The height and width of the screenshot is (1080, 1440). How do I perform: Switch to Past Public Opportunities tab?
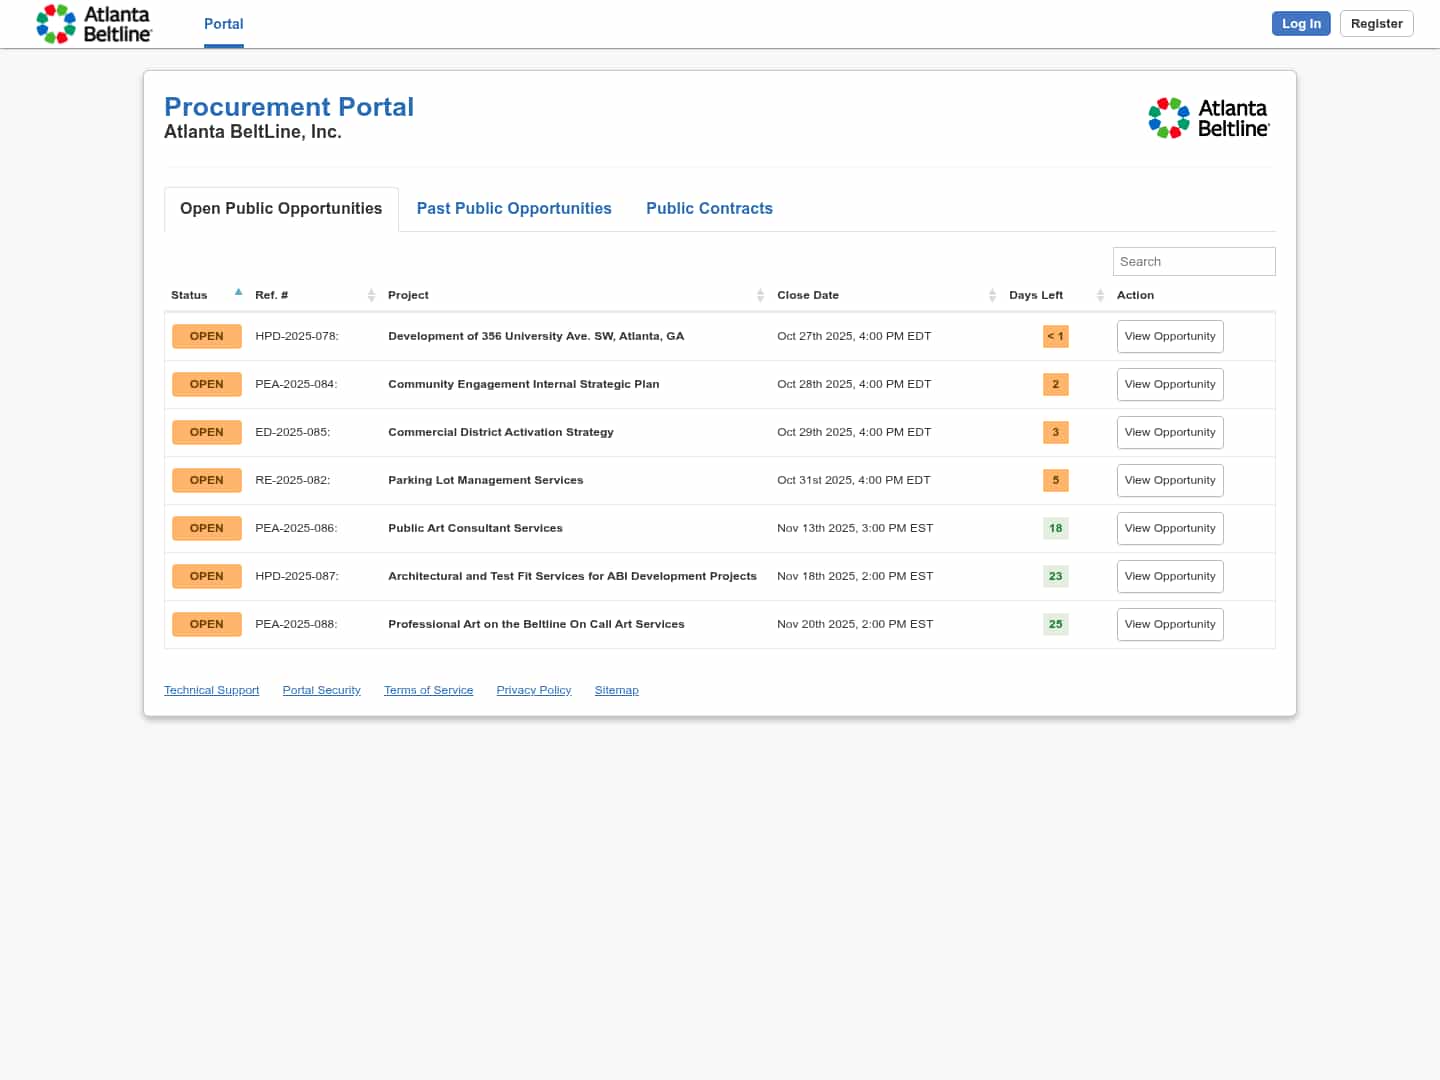[x=514, y=208]
